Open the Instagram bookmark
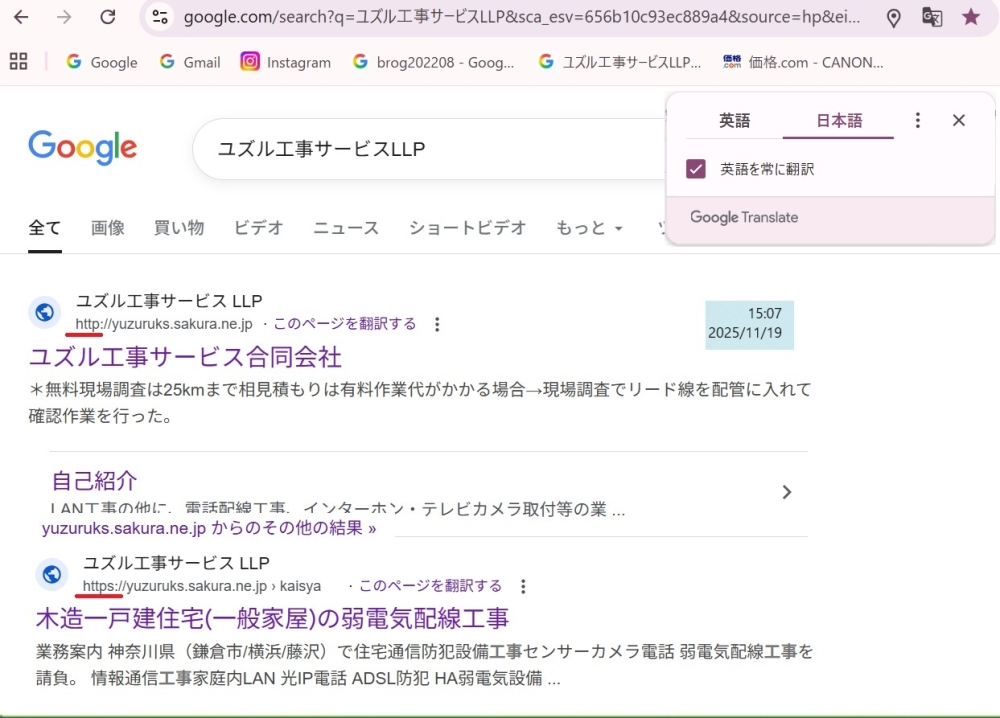Viewport: 1000px width, 718px height. (286, 62)
